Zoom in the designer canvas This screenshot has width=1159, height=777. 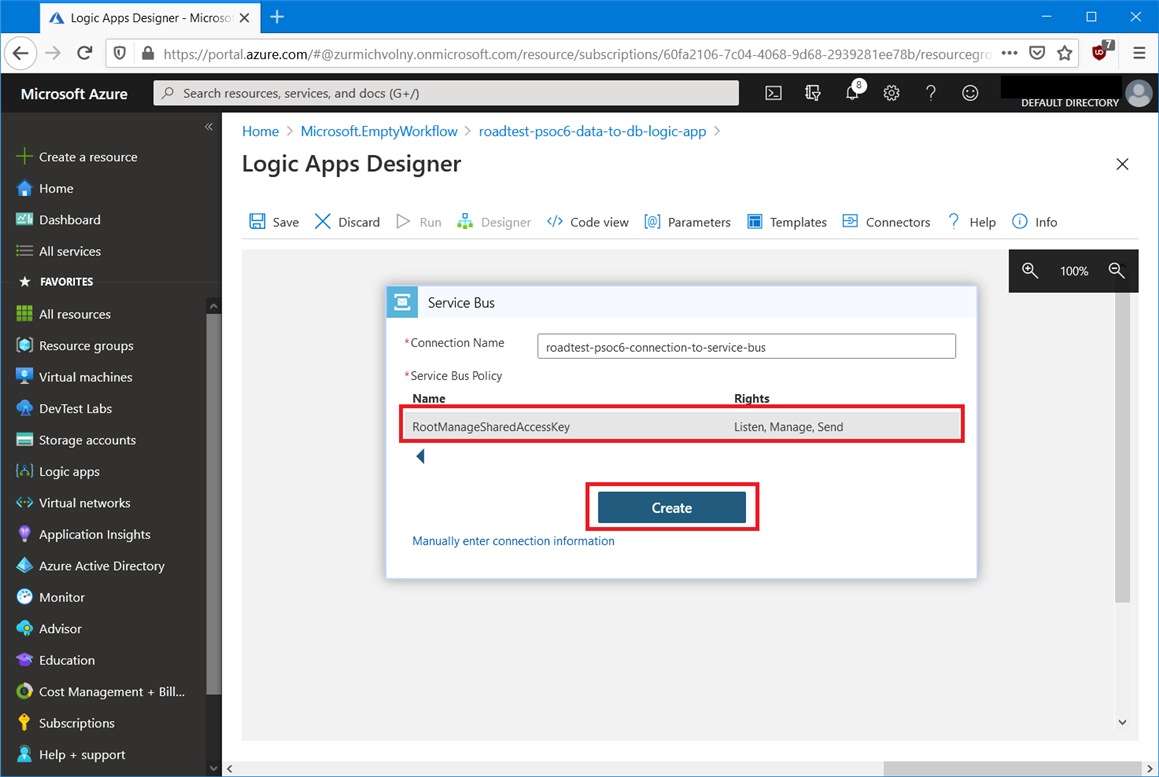1030,271
